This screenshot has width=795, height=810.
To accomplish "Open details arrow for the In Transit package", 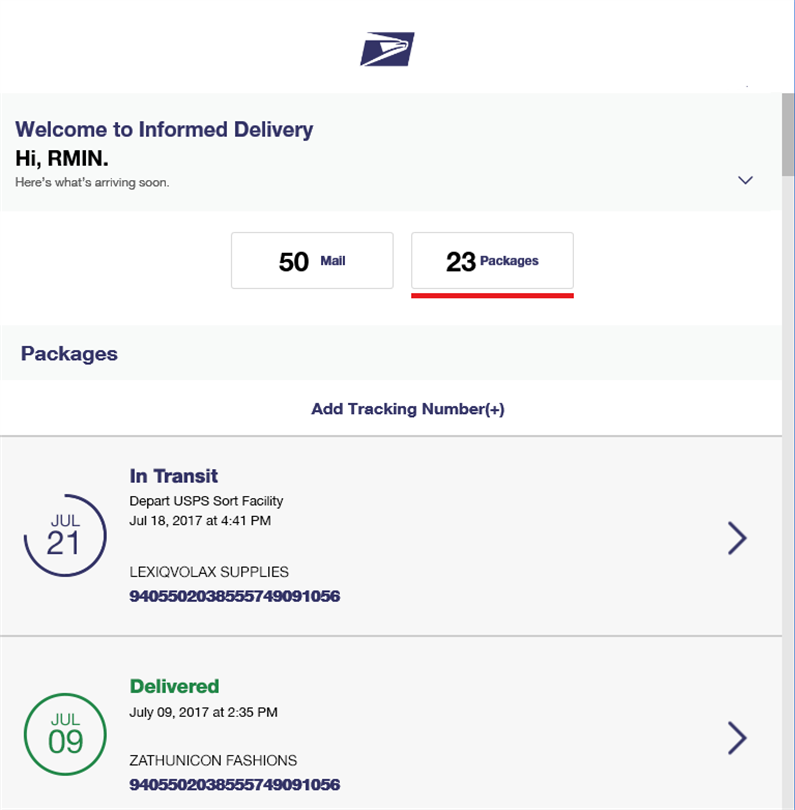I will pos(737,538).
